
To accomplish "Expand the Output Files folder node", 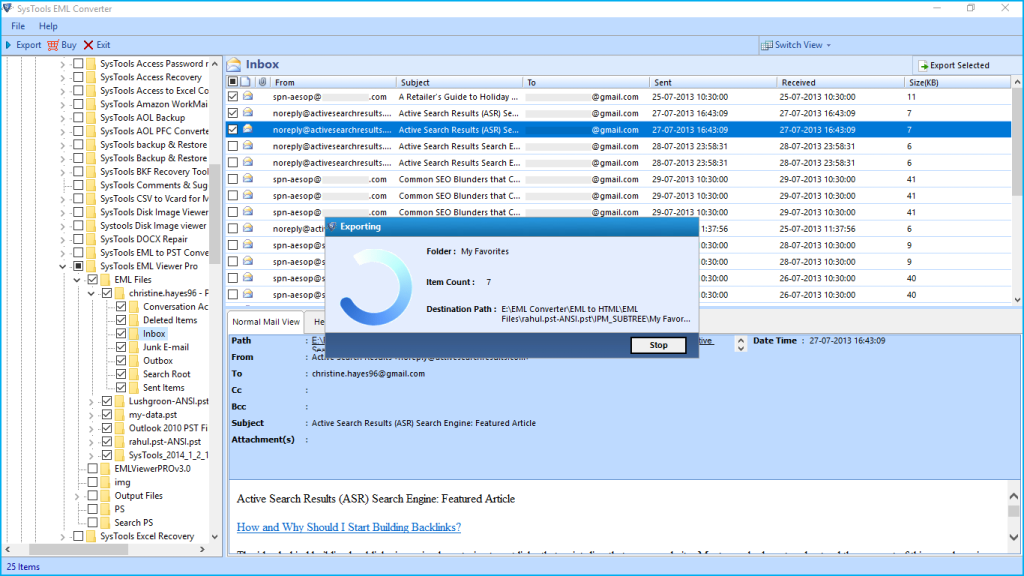I will 77,496.
